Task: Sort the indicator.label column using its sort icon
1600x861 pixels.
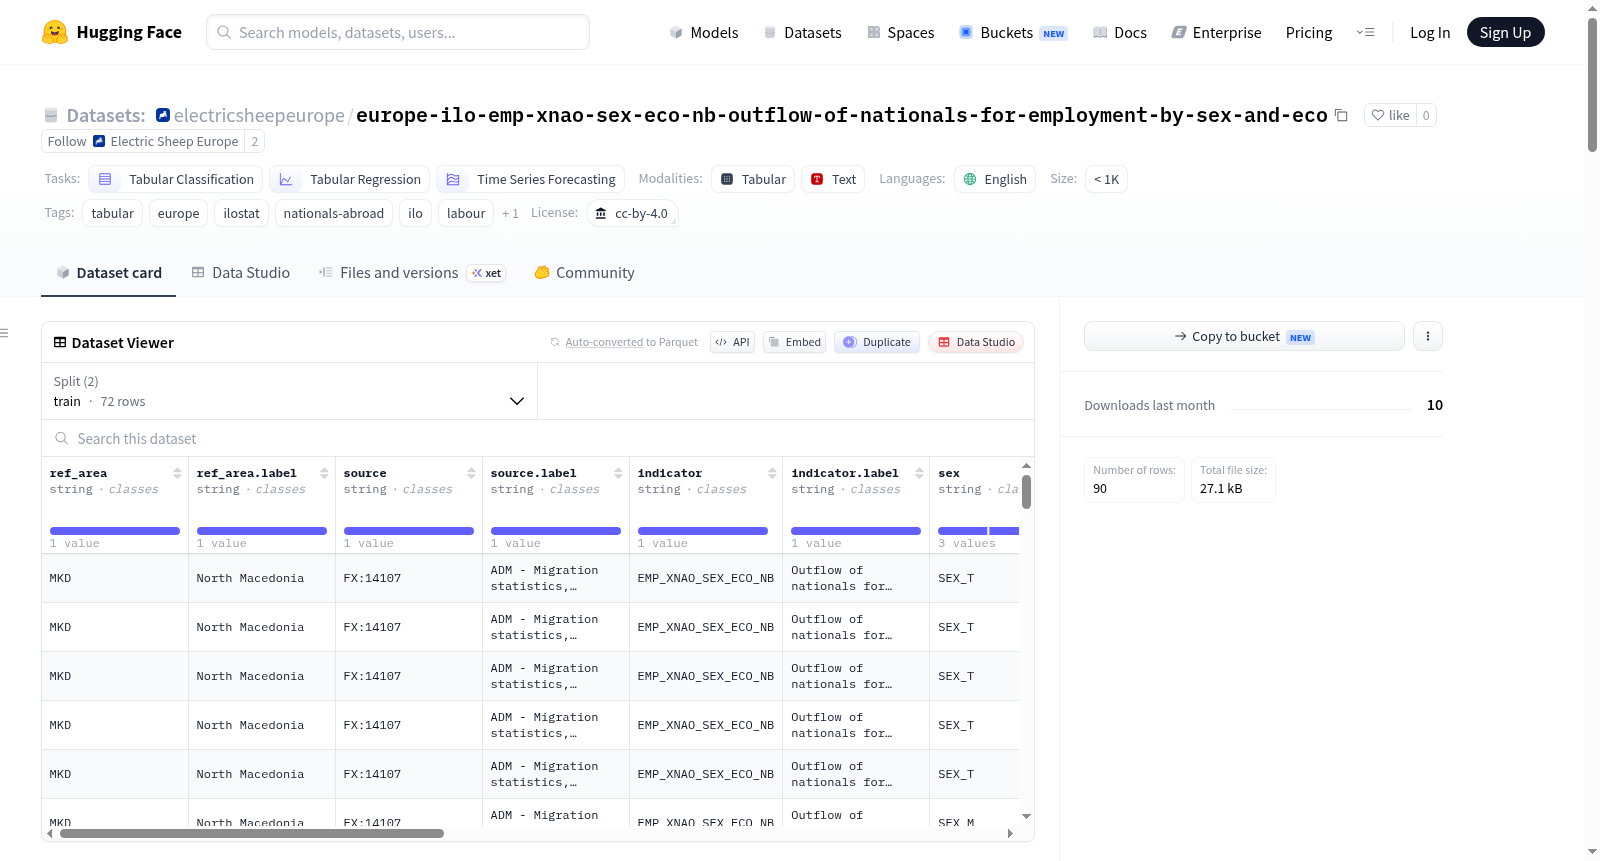Action: tap(919, 473)
